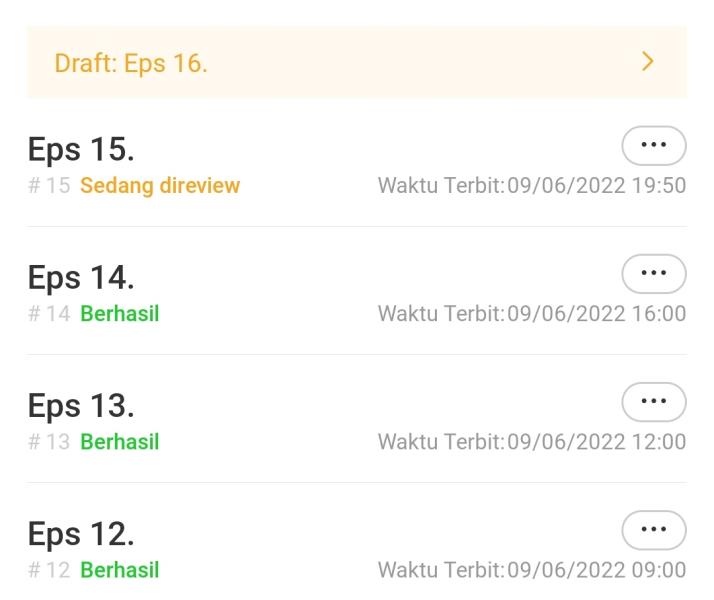Select the Eps 12 episode title
This screenshot has width=714, height=600.
81,534
